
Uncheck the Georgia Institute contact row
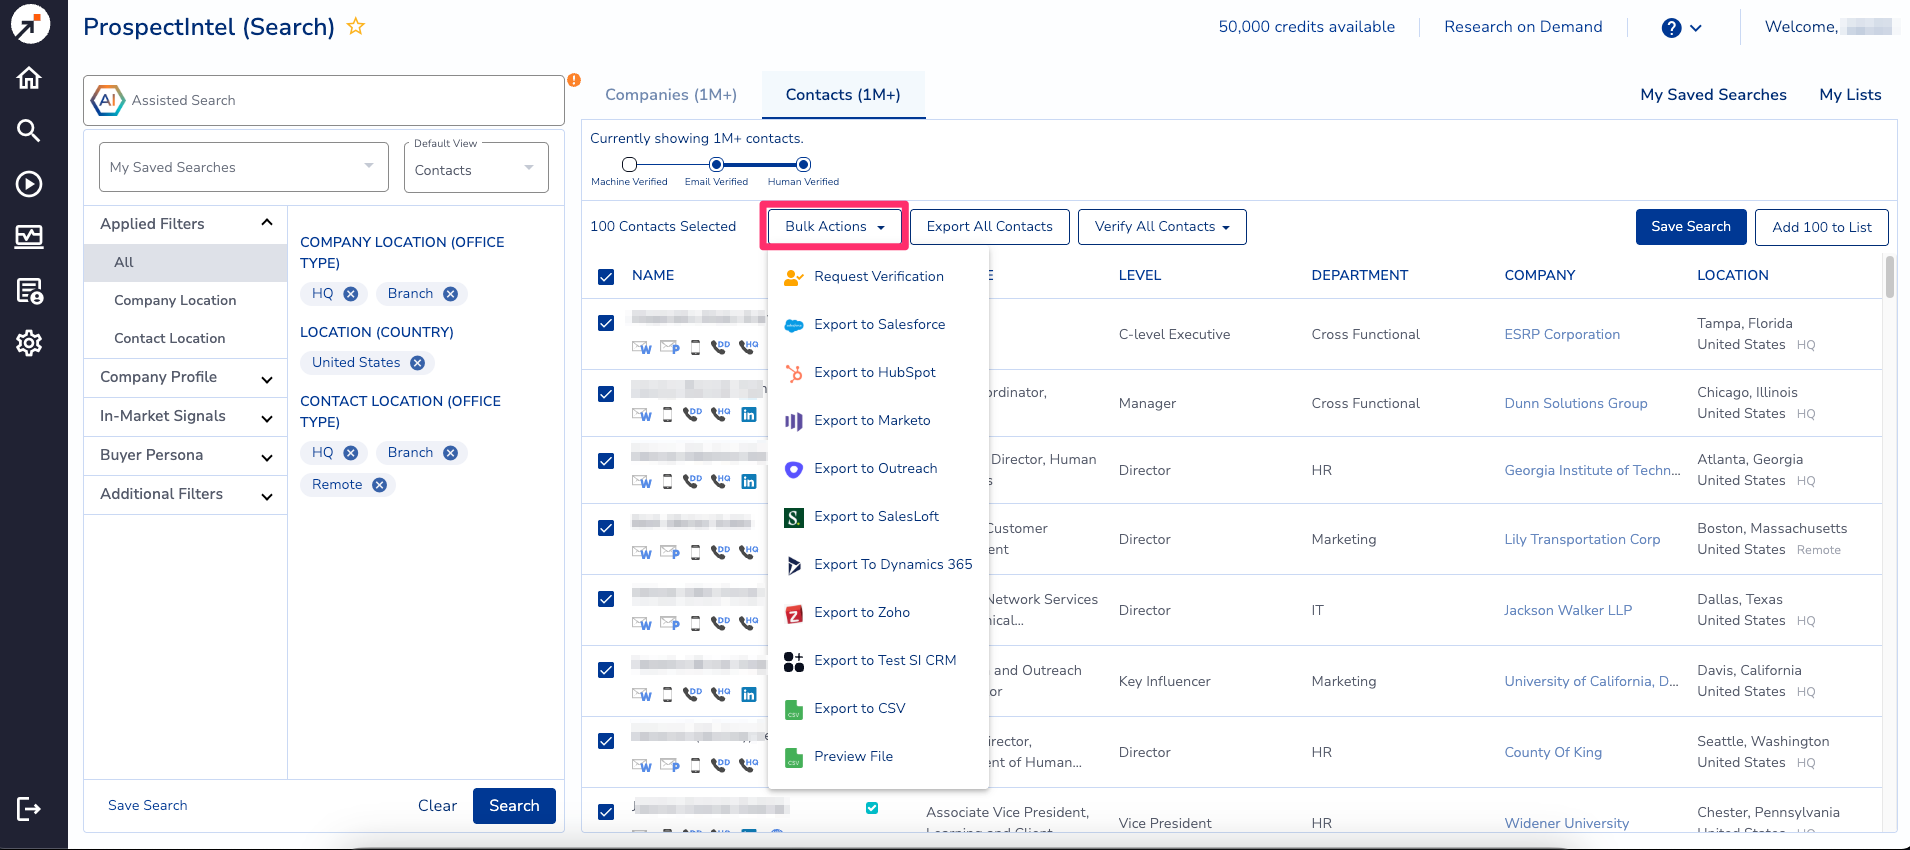(606, 461)
